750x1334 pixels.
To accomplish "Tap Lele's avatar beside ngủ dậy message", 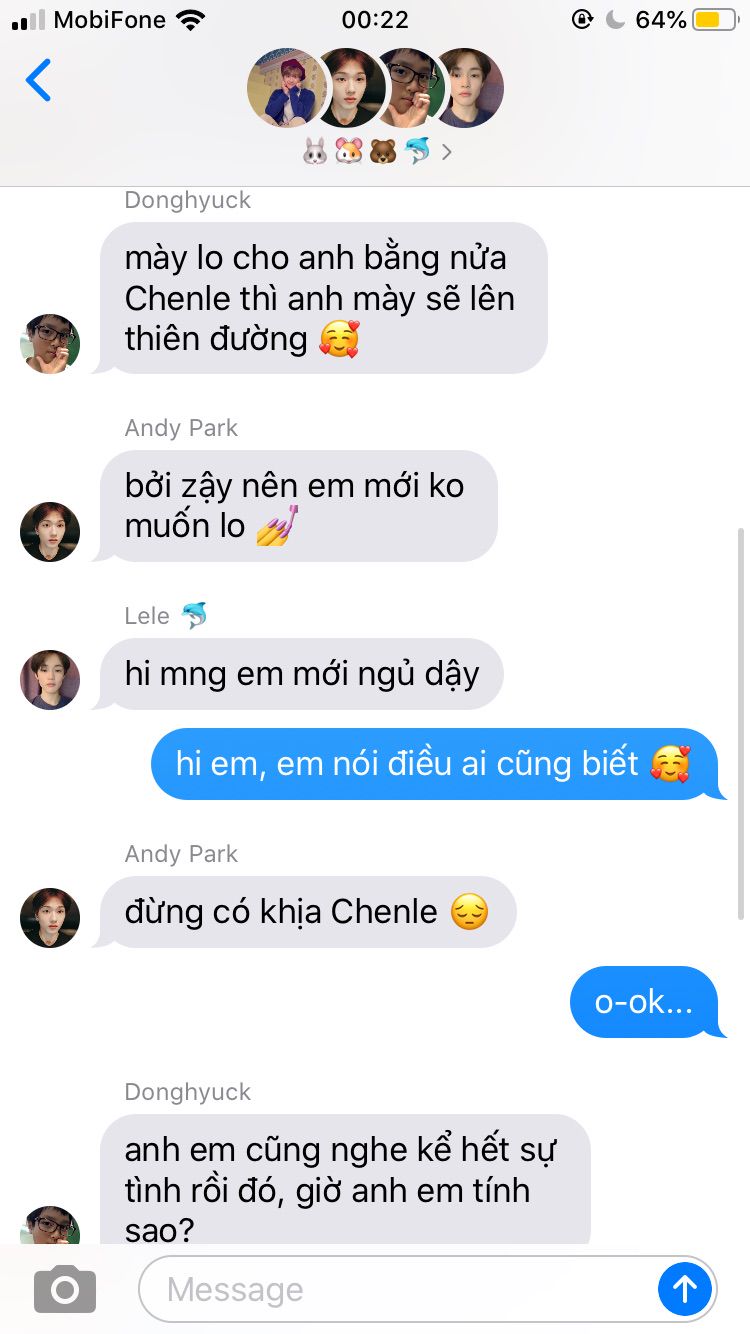I will (x=50, y=680).
